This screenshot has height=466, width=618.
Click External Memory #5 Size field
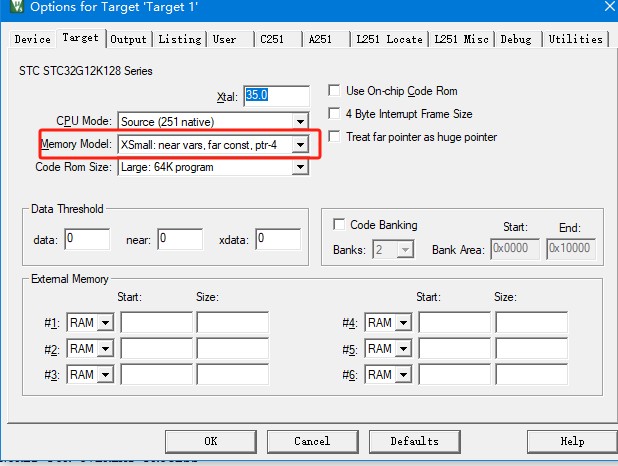531,349
